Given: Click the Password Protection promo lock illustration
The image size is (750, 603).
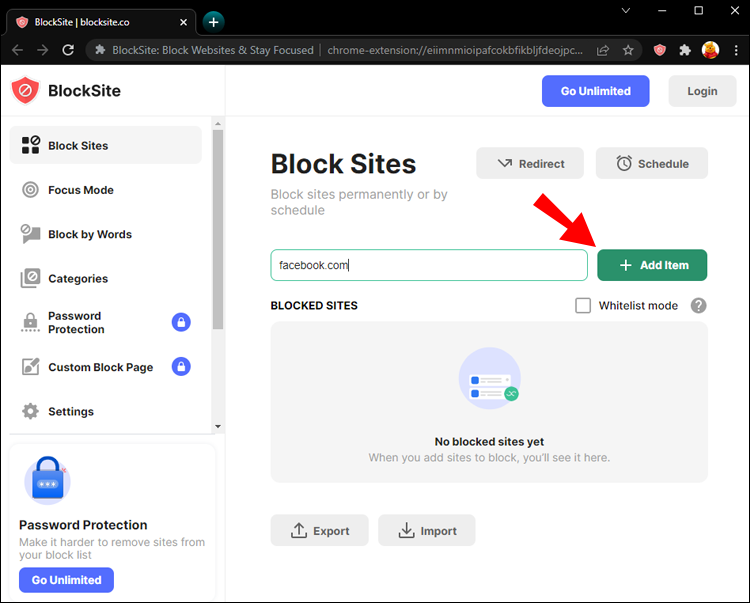Looking at the screenshot, I should [x=47, y=479].
